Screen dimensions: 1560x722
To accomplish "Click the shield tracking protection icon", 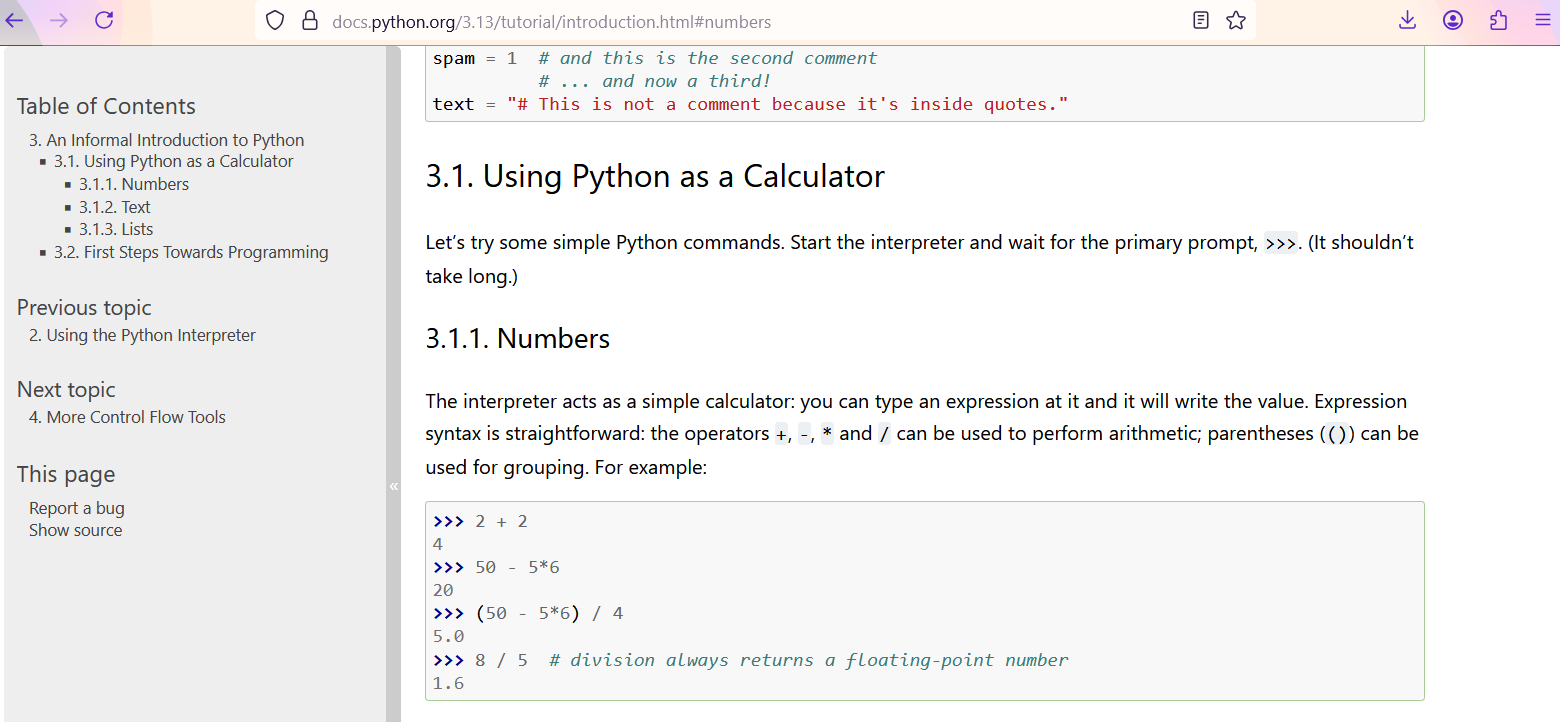I will pos(275,21).
